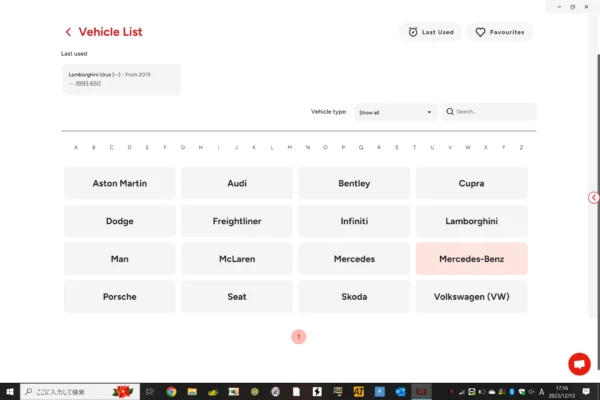Filter brands by letter V

pyautogui.click(x=450, y=147)
